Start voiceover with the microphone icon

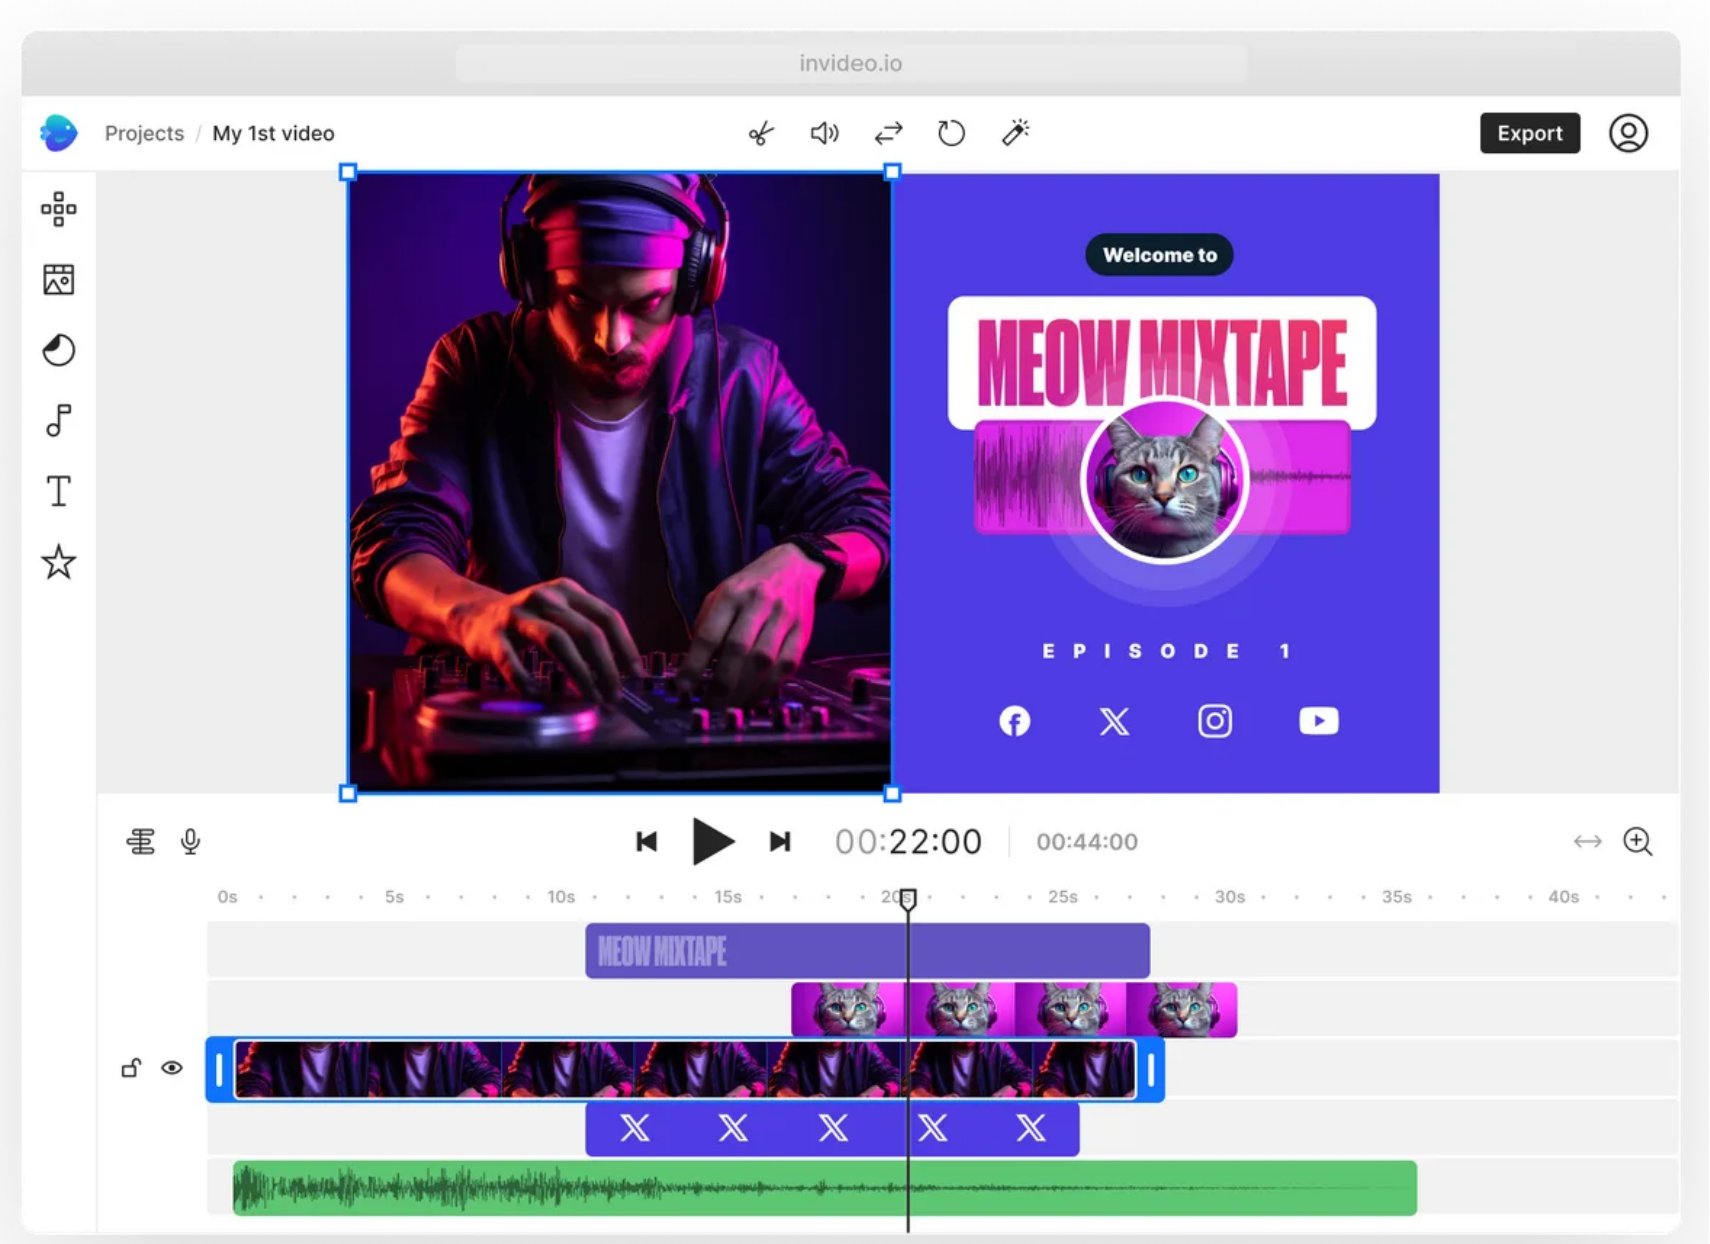click(190, 842)
